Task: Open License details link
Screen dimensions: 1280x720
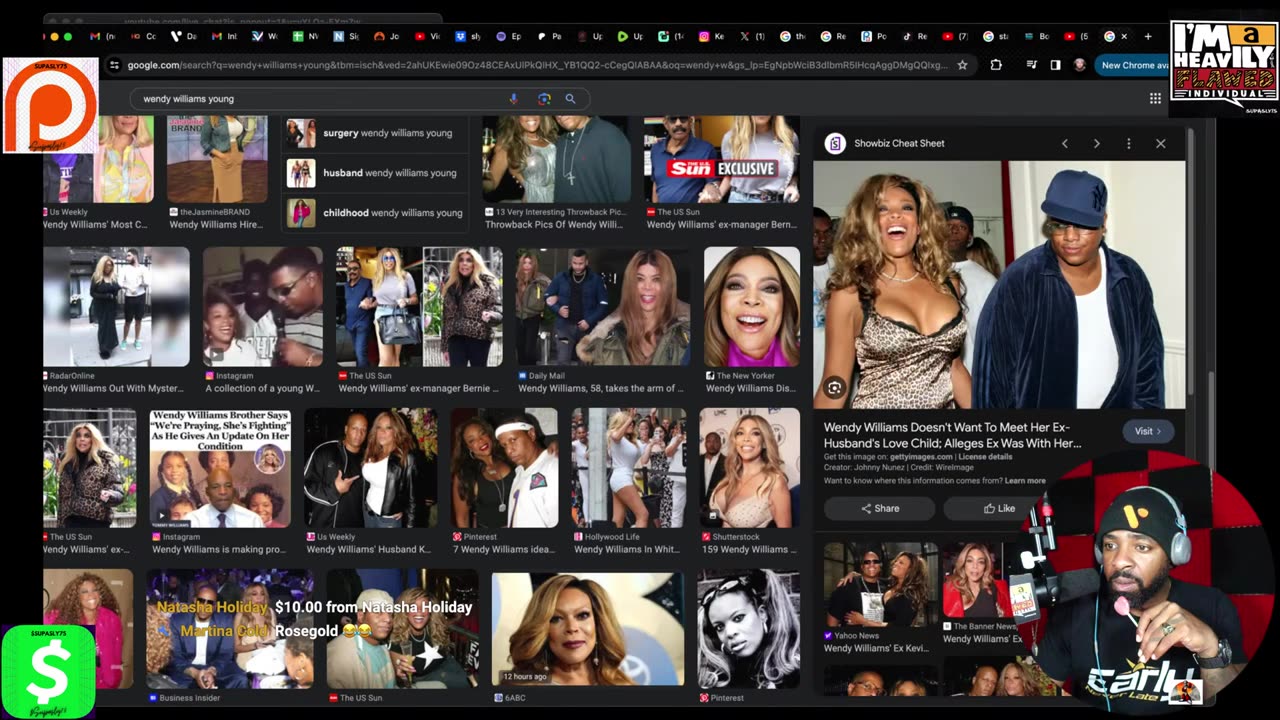Action: 985,457
